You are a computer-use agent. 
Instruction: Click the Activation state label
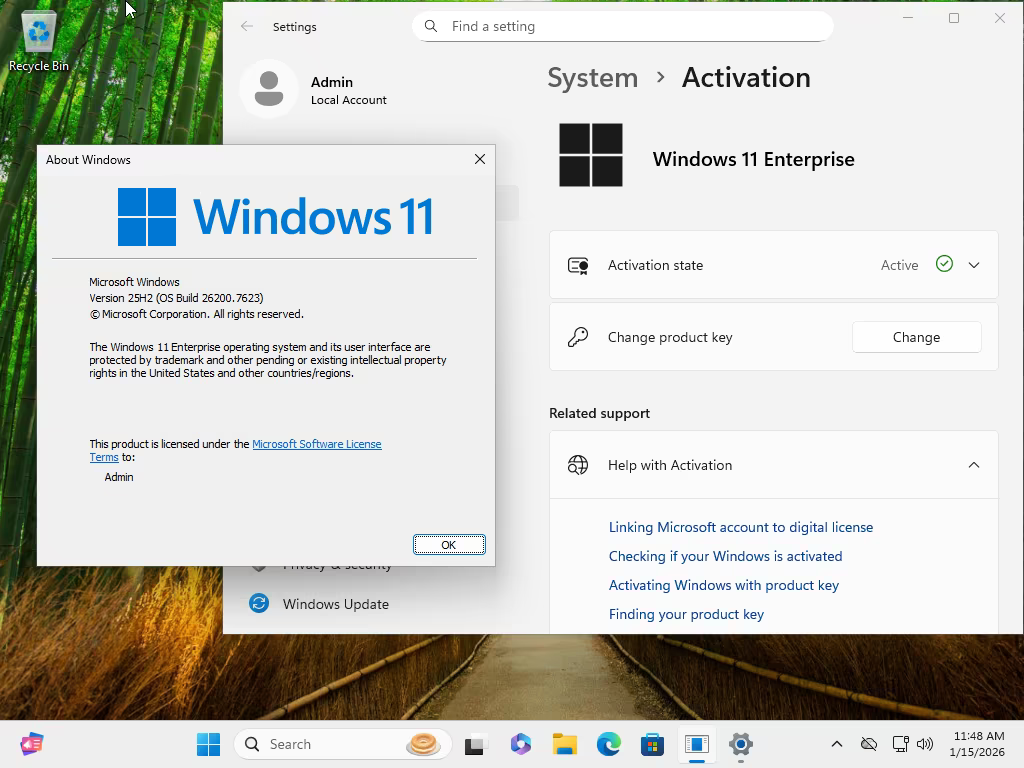coord(656,265)
